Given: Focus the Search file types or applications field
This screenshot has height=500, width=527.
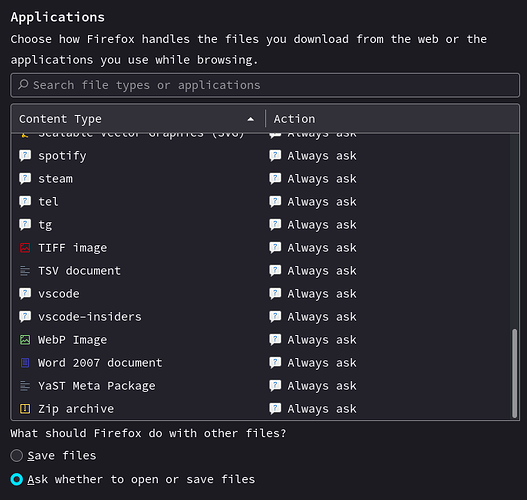Looking at the screenshot, I should coord(265,85).
